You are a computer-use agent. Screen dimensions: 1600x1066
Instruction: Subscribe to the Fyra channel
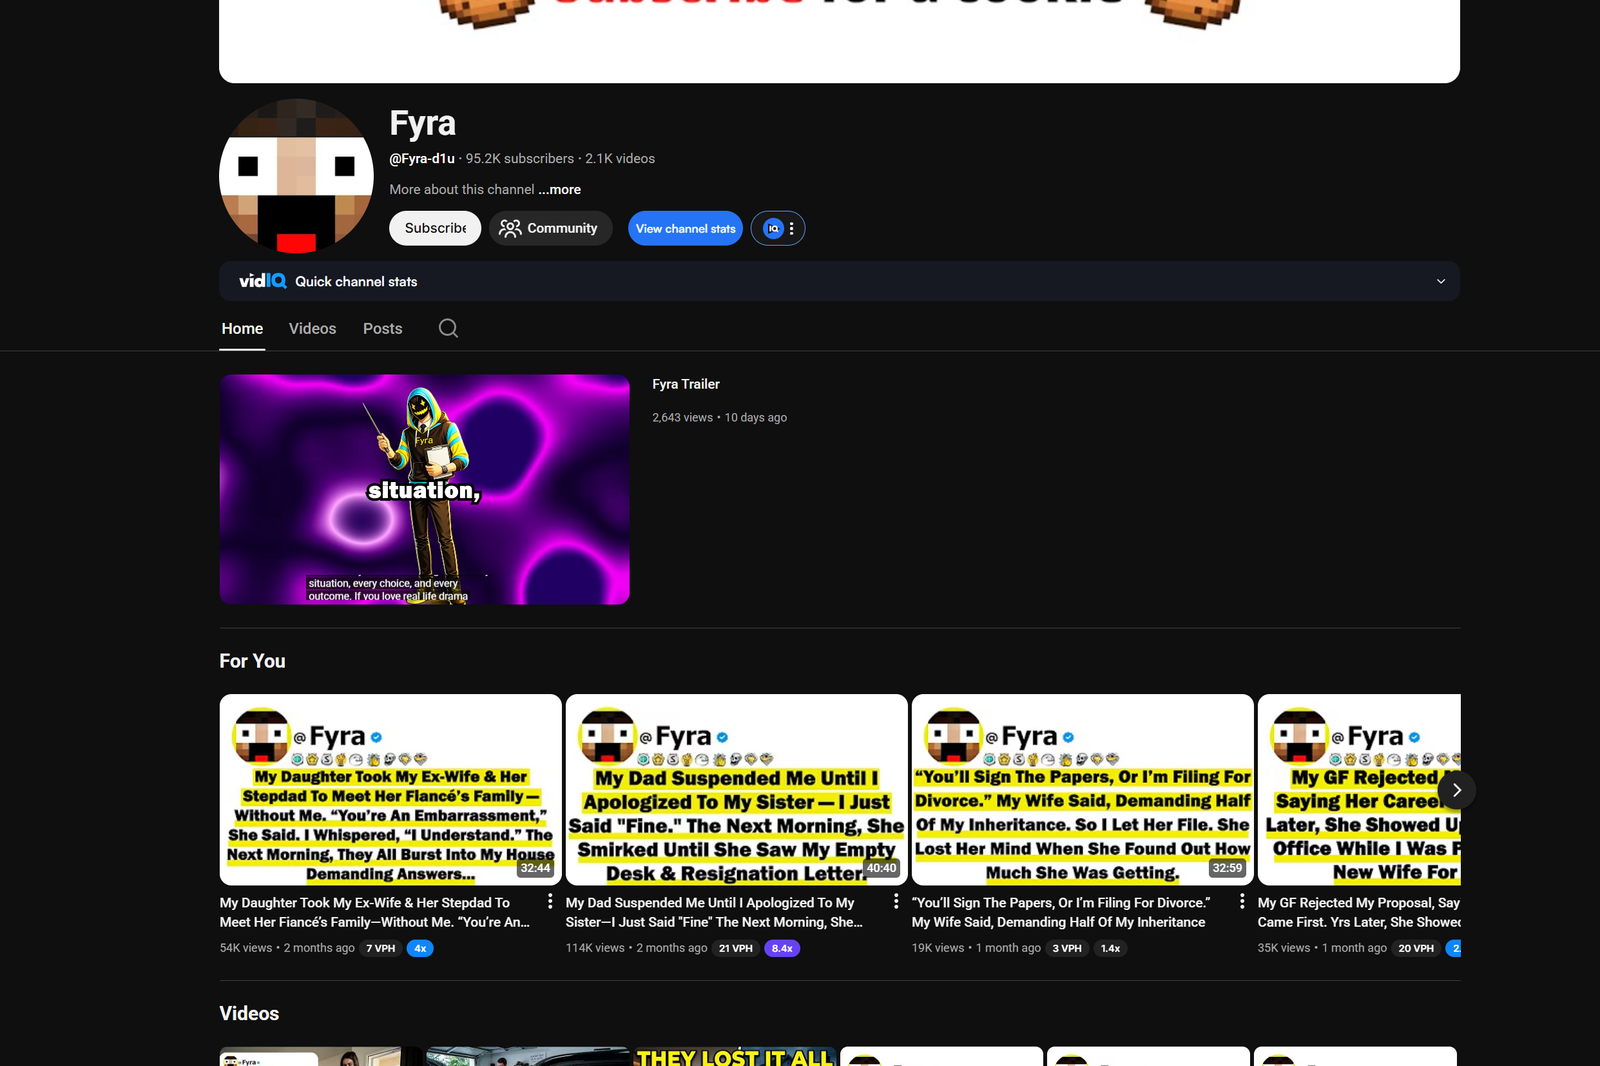[435, 228]
